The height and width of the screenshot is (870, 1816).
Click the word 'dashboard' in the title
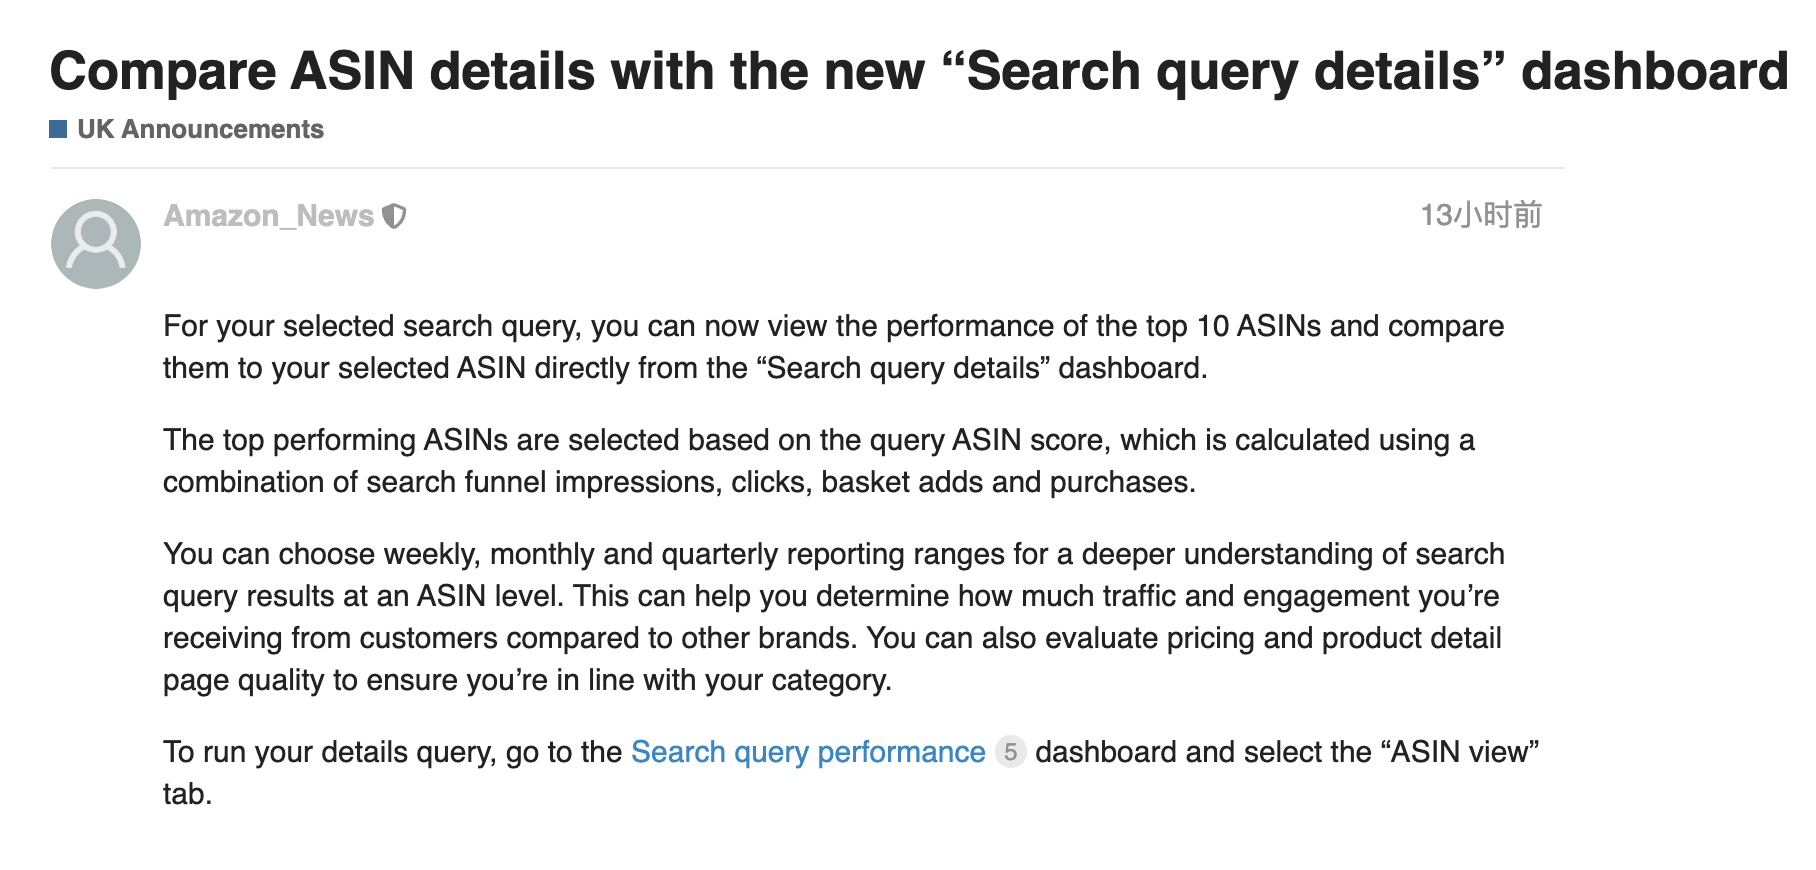[1655, 72]
